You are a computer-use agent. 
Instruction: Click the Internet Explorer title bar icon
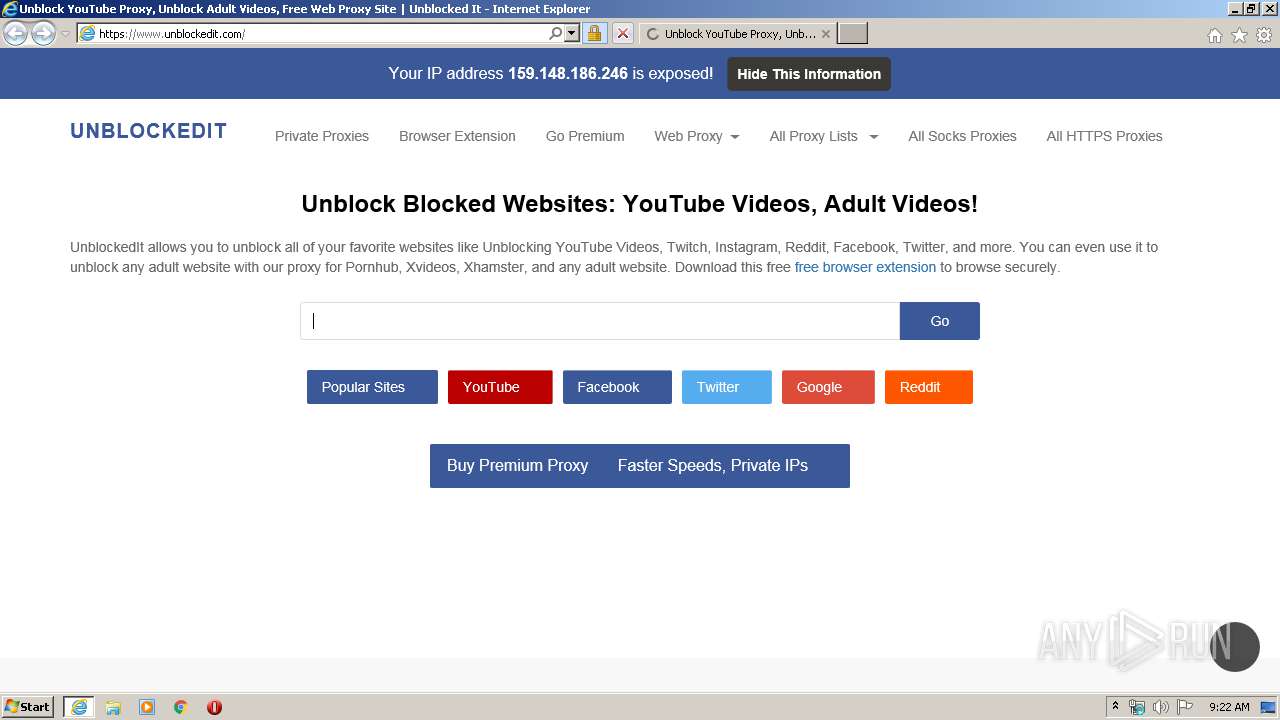pos(9,9)
